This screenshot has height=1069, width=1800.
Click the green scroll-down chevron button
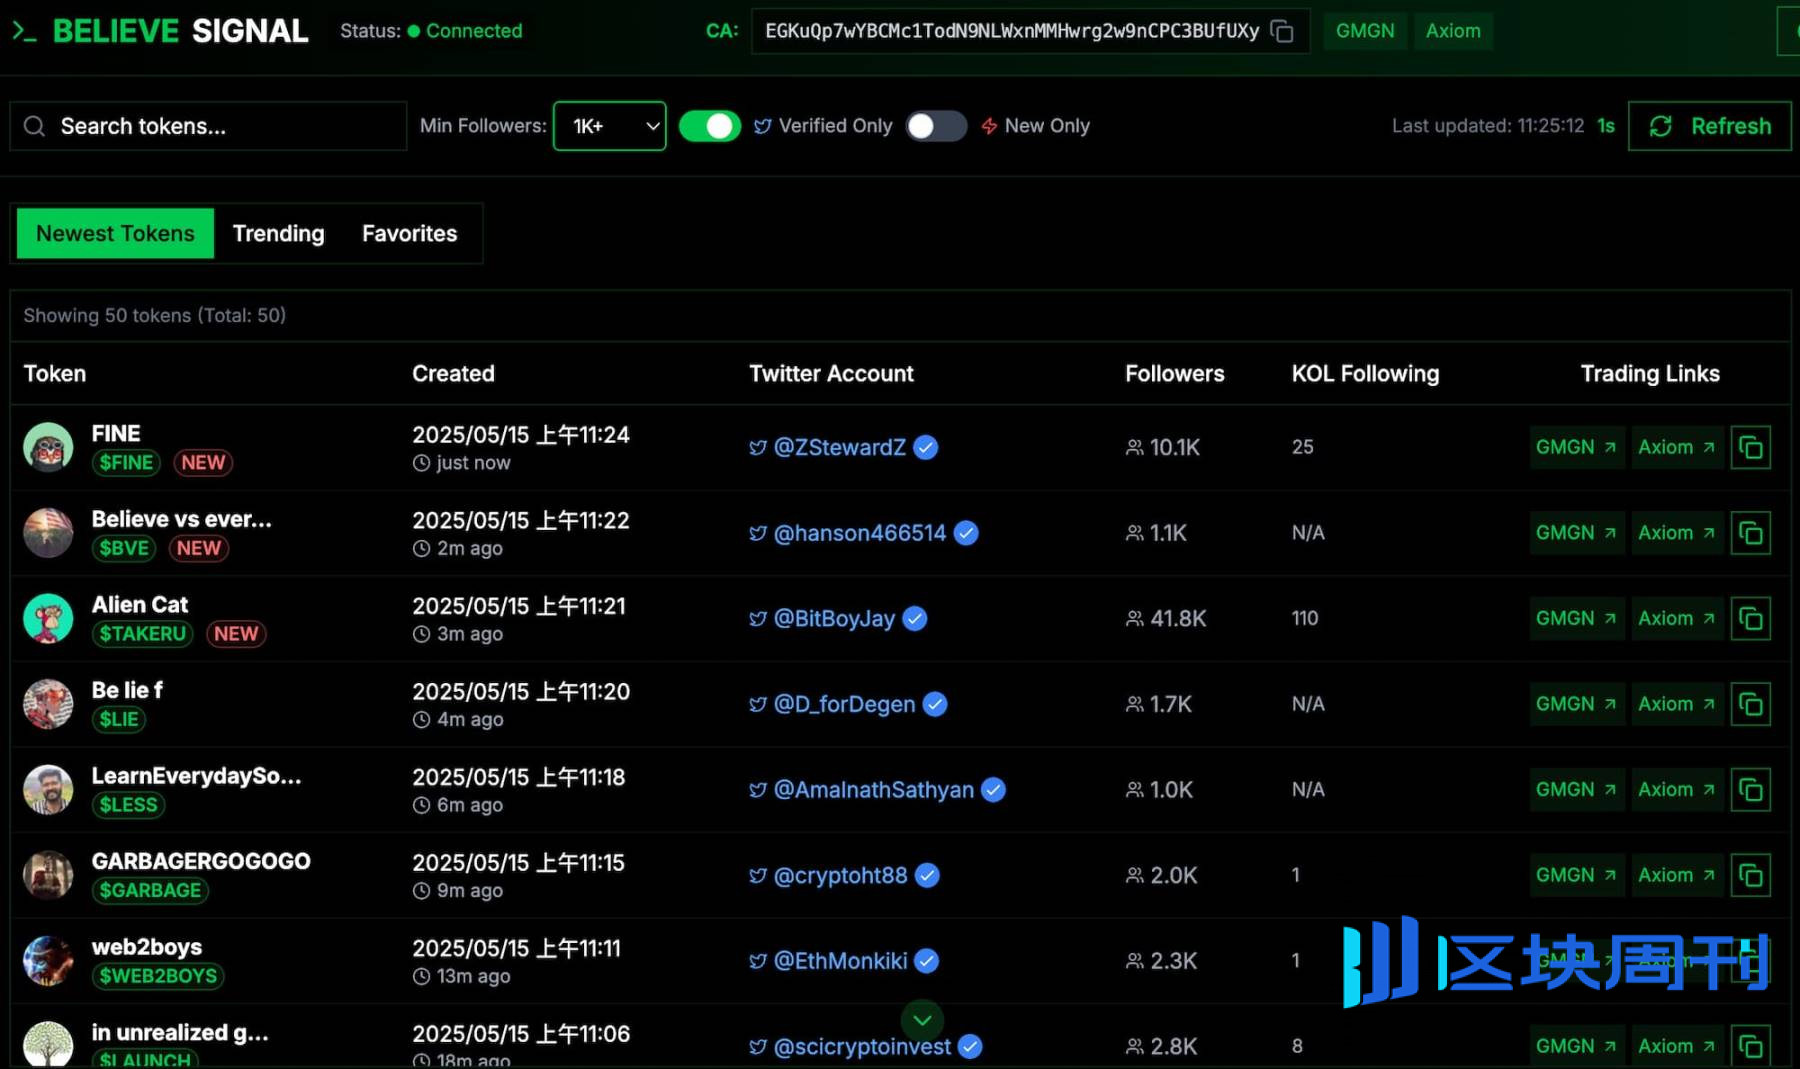click(922, 1020)
